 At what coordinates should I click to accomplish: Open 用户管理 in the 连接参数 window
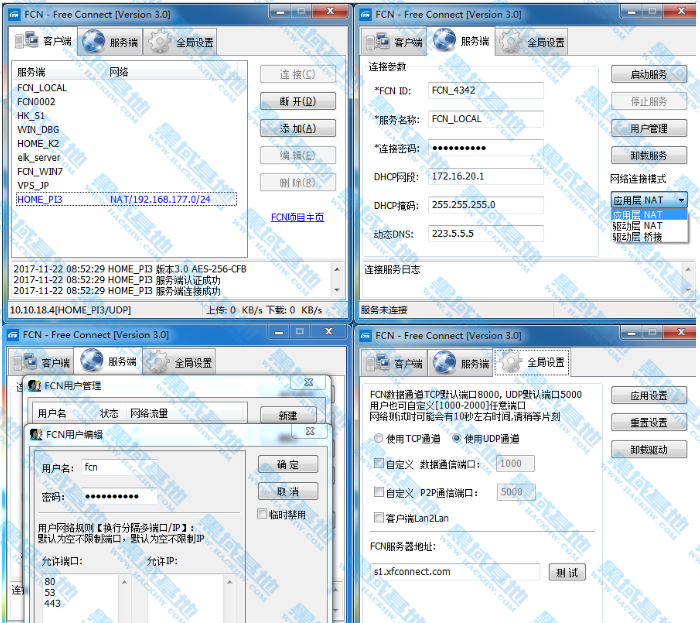[649, 129]
